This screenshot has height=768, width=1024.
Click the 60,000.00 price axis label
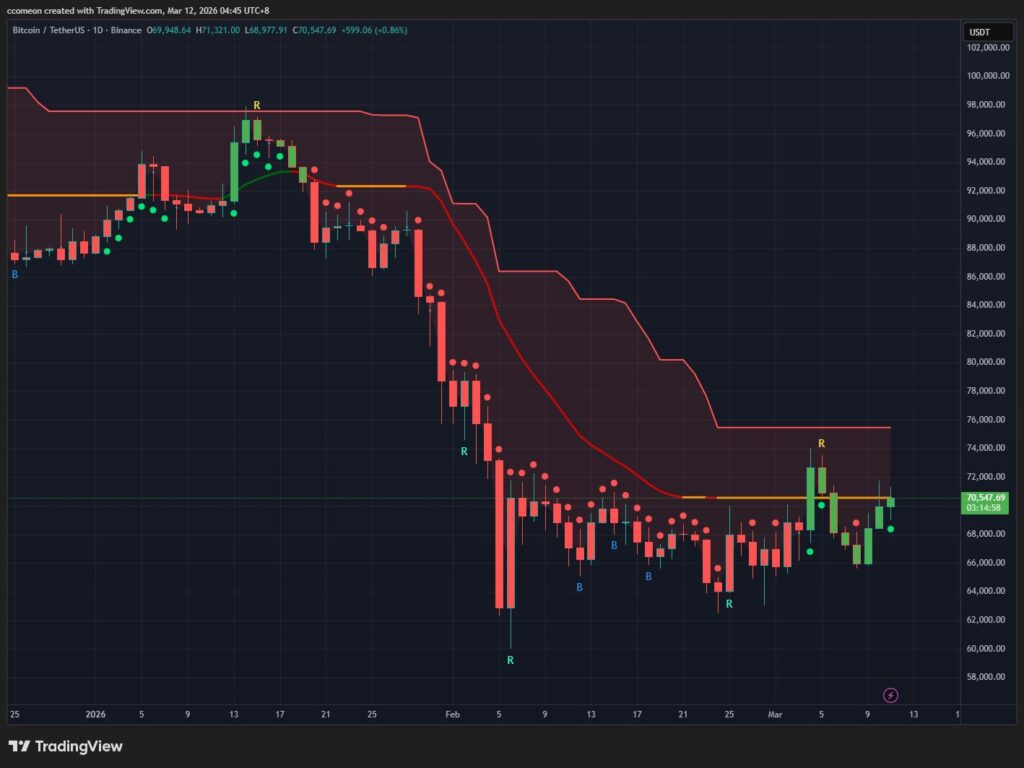pos(987,648)
